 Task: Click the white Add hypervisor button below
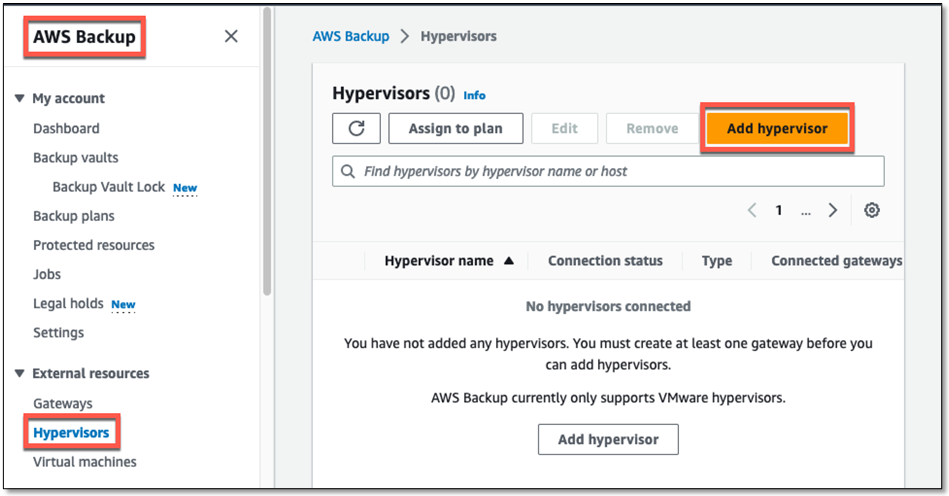pyautogui.click(x=608, y=439)
